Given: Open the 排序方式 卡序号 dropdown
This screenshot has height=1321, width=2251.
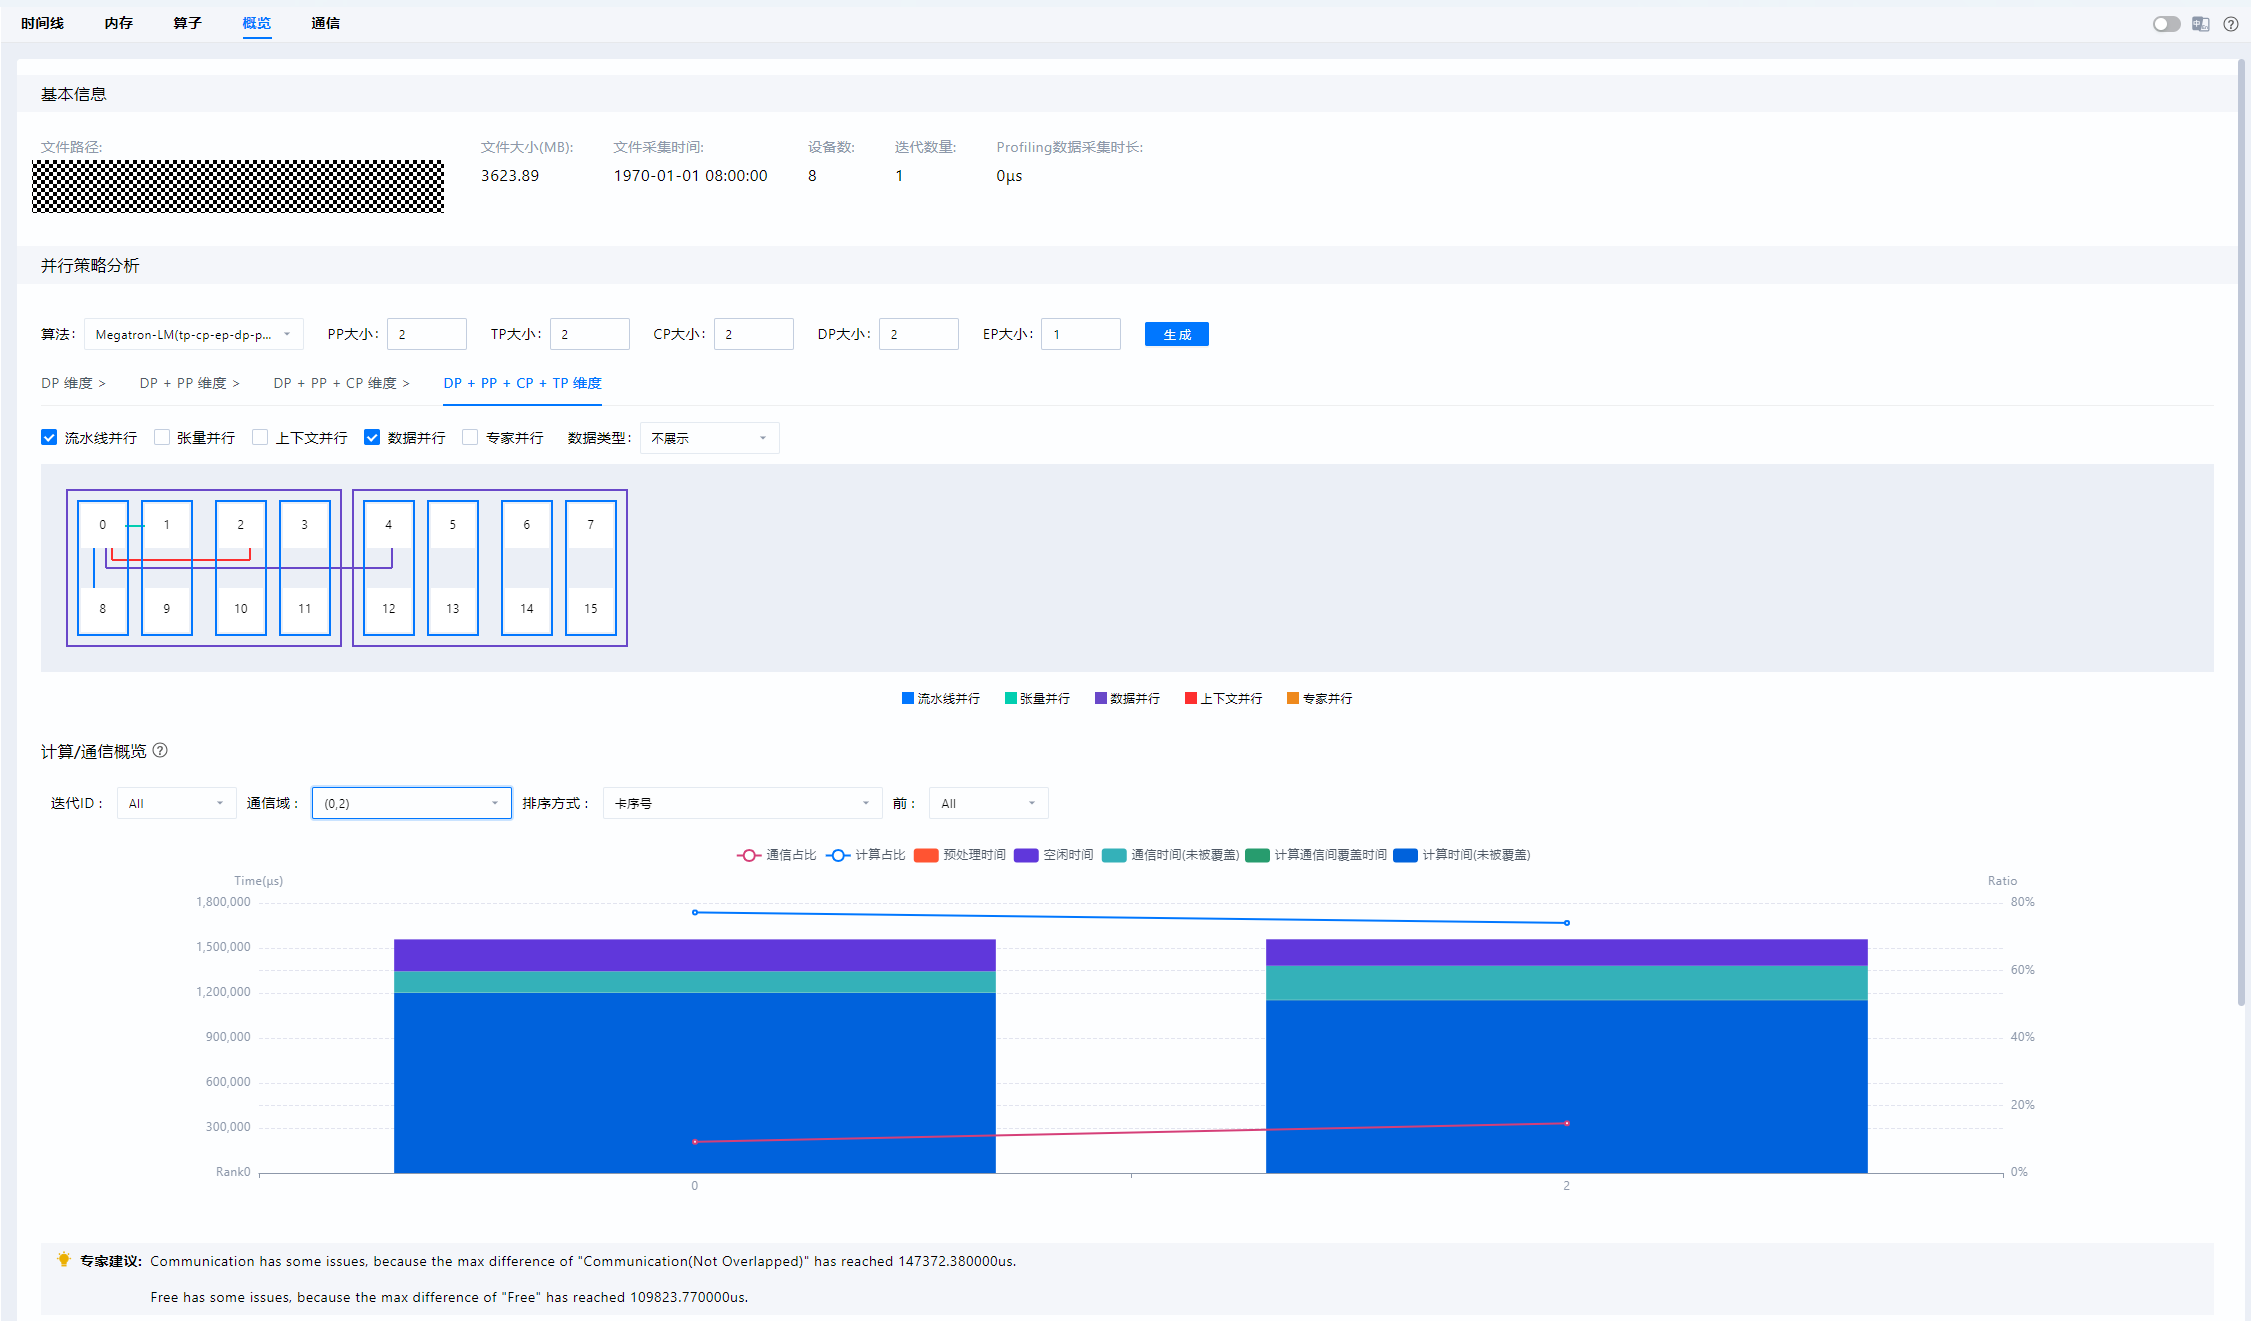Looking at the screenshot, I should 741,803.
